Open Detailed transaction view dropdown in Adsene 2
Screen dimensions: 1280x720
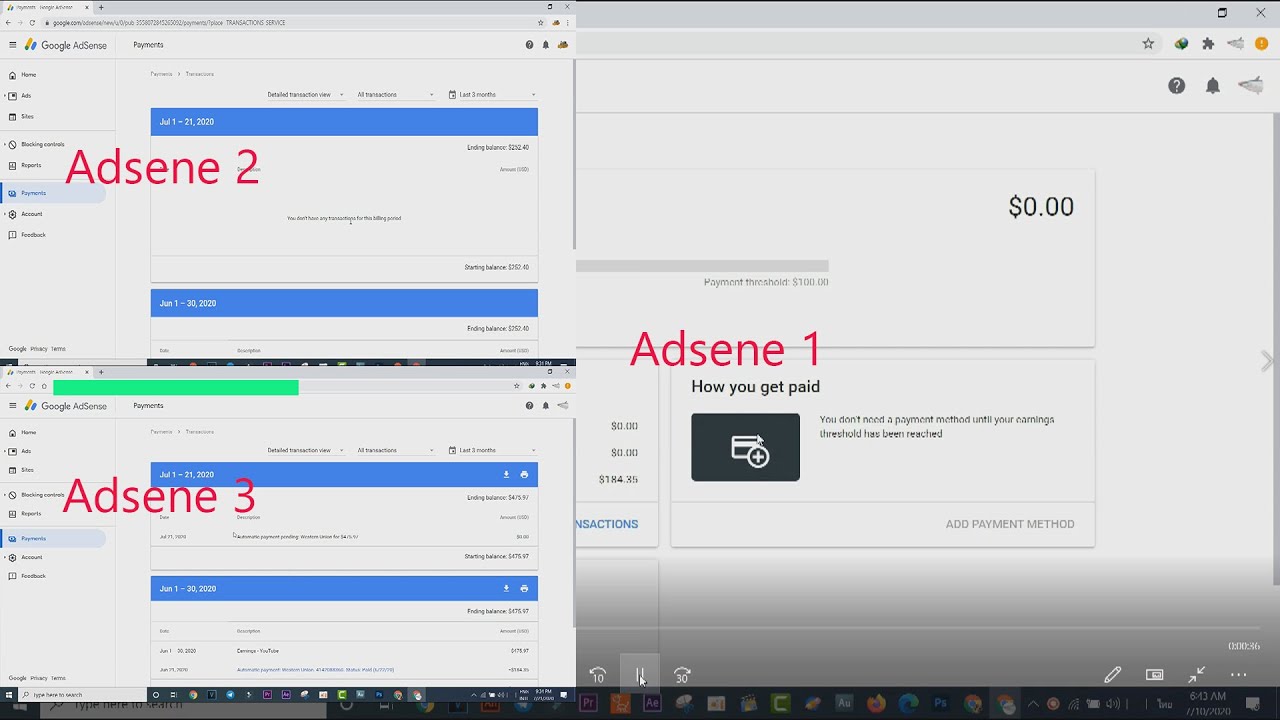(305, 95)
